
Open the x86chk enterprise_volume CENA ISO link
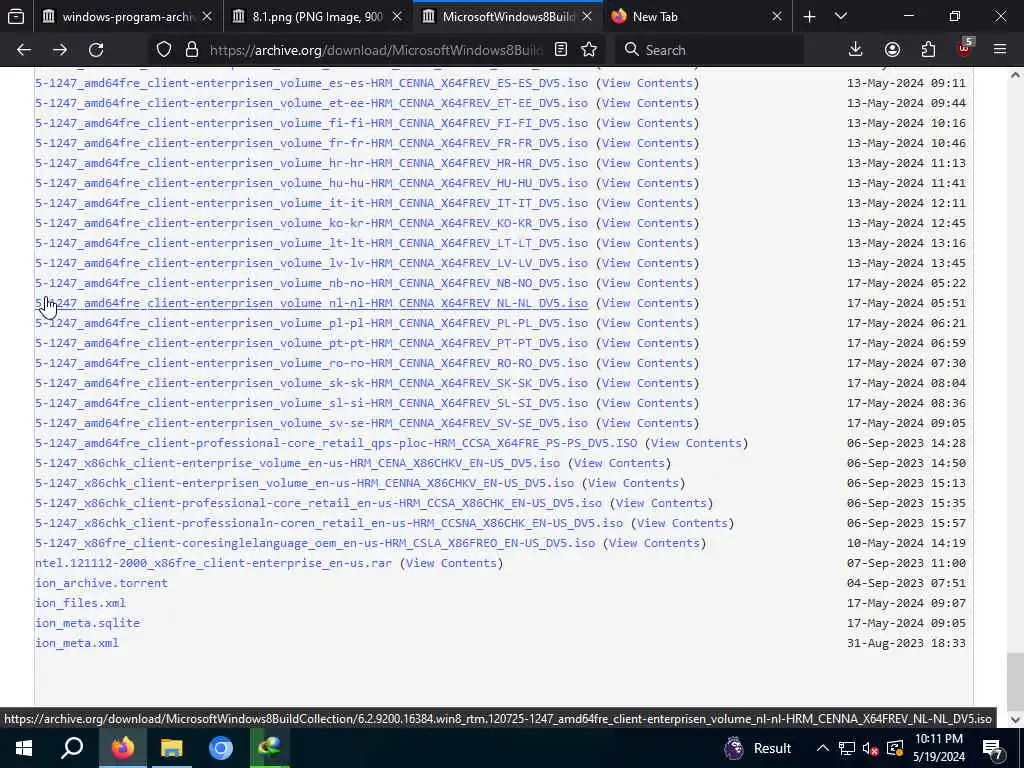(298, 463)
